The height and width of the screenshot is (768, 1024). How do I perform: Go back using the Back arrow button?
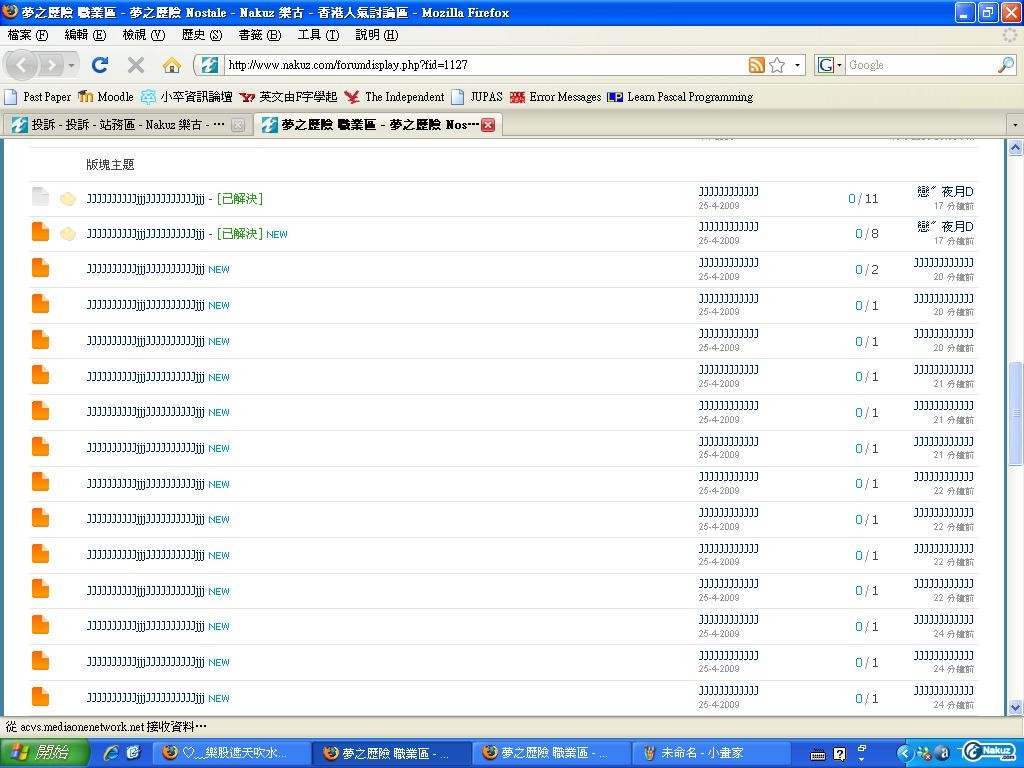(22, 65)
